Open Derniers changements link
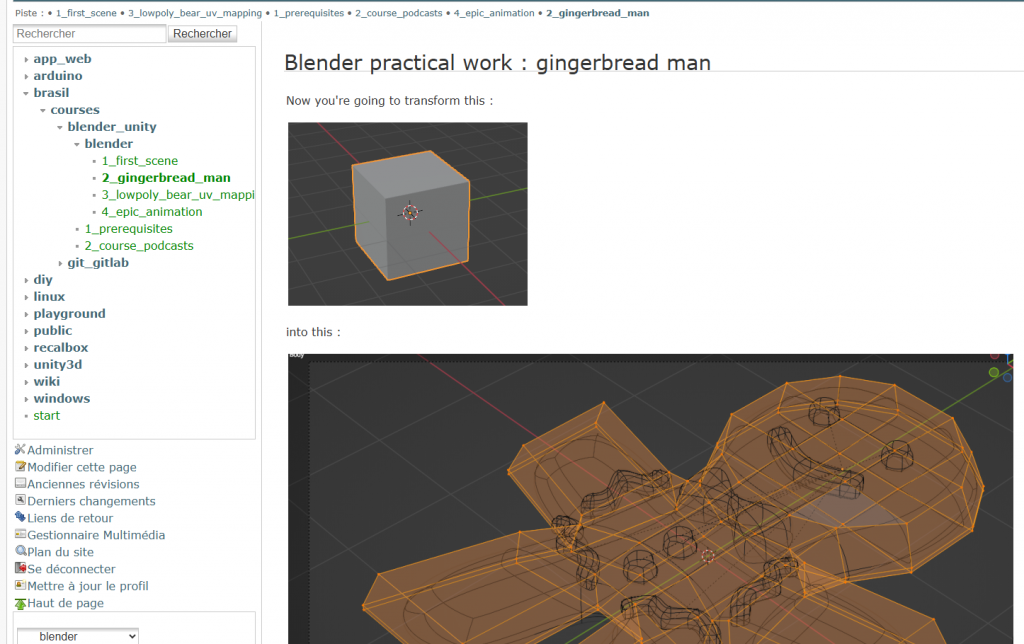The height and width of the screenshot is (644, 1024). pyautogui.click(x=91, y=501)
